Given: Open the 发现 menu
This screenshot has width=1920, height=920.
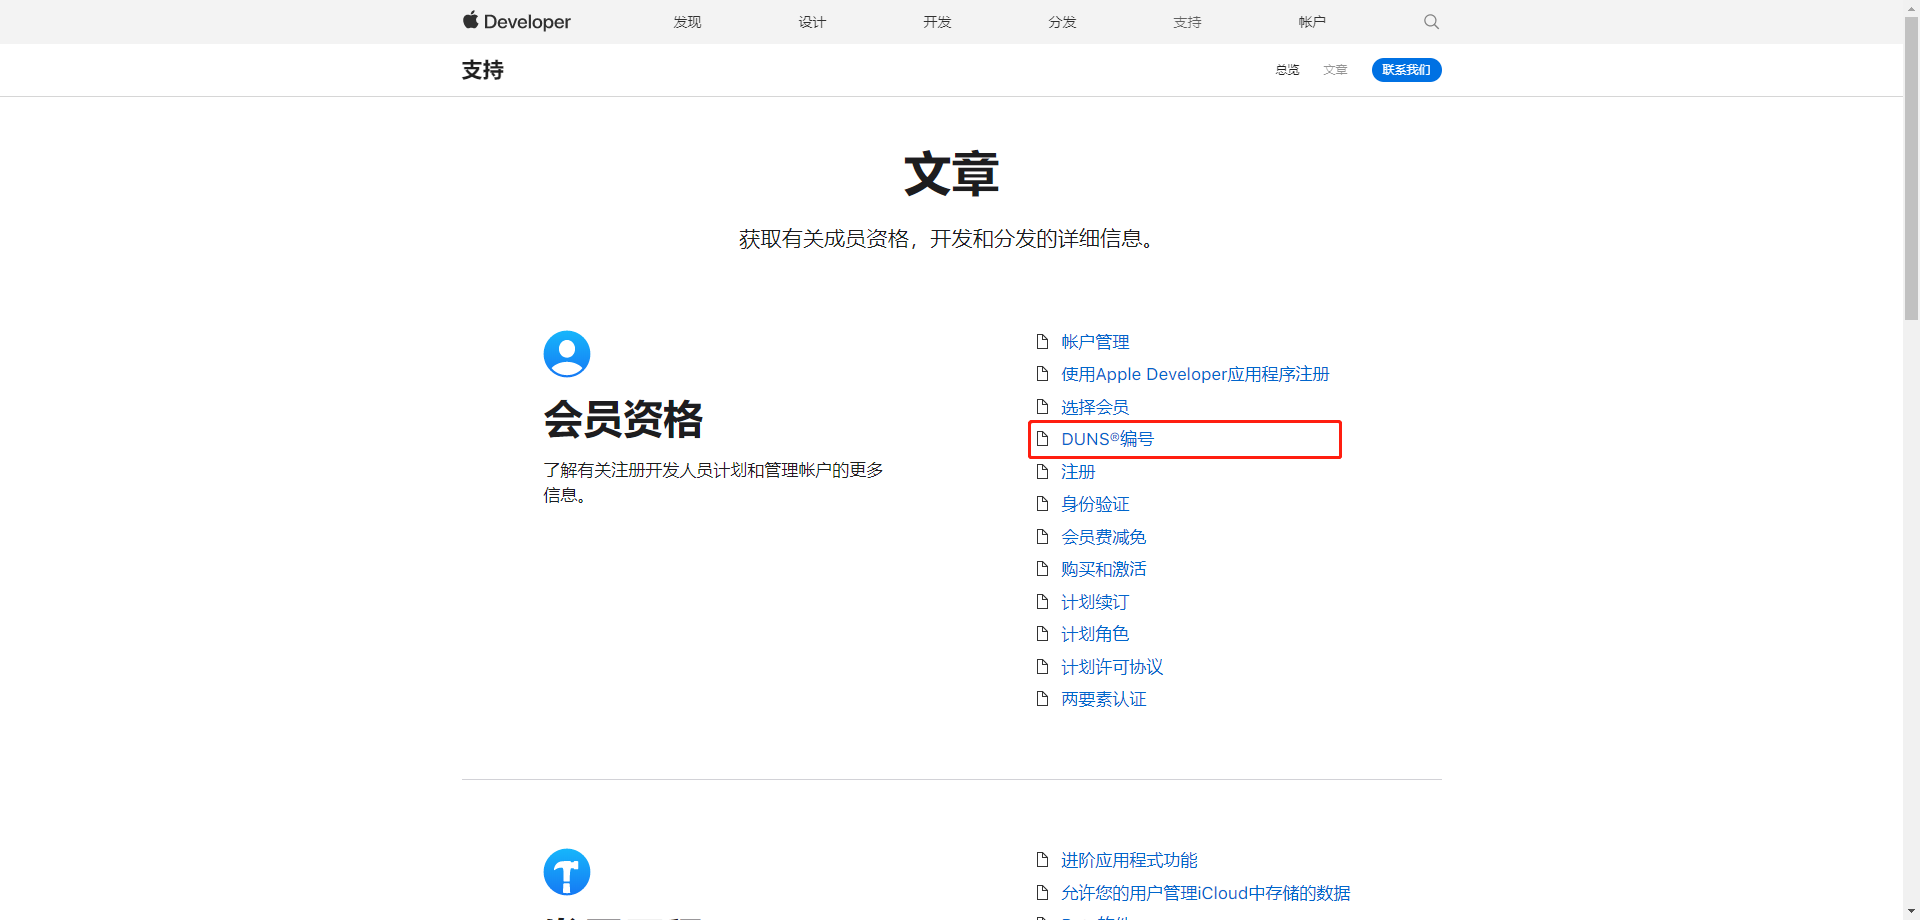Looking at the screenshot, I should coord(687,22).
